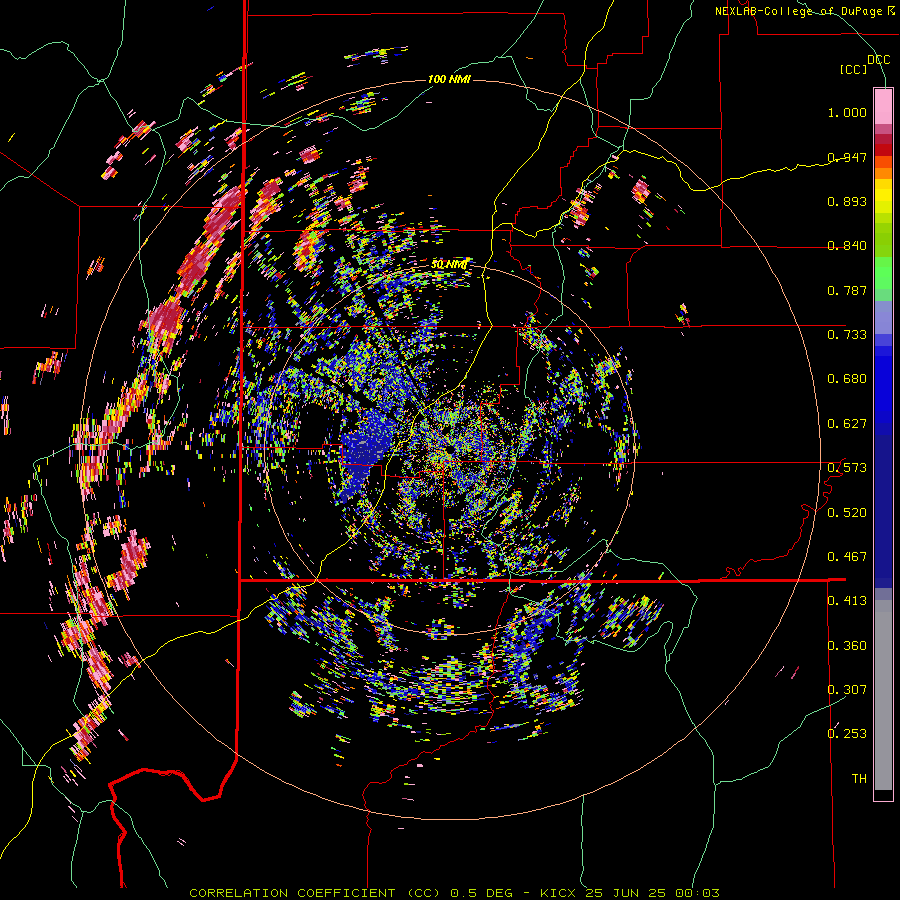Pick the lavender segment of the color bar
The image size is (900, 900).
pyautogui.click(x=883, y=317)
